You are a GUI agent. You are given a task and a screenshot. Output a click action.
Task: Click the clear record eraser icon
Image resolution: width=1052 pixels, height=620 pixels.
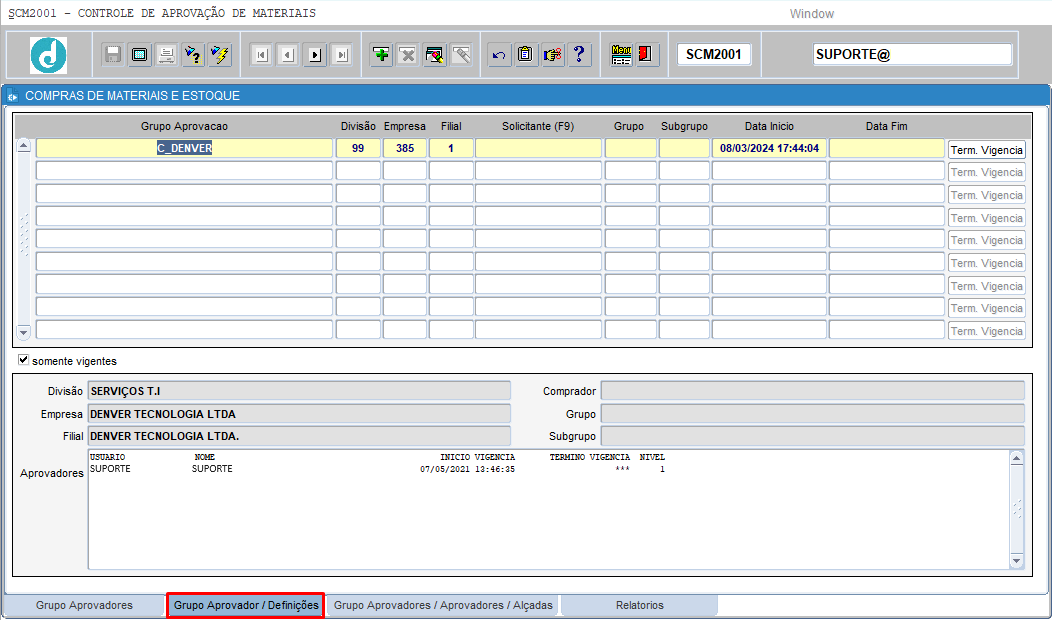click(435, 54)
